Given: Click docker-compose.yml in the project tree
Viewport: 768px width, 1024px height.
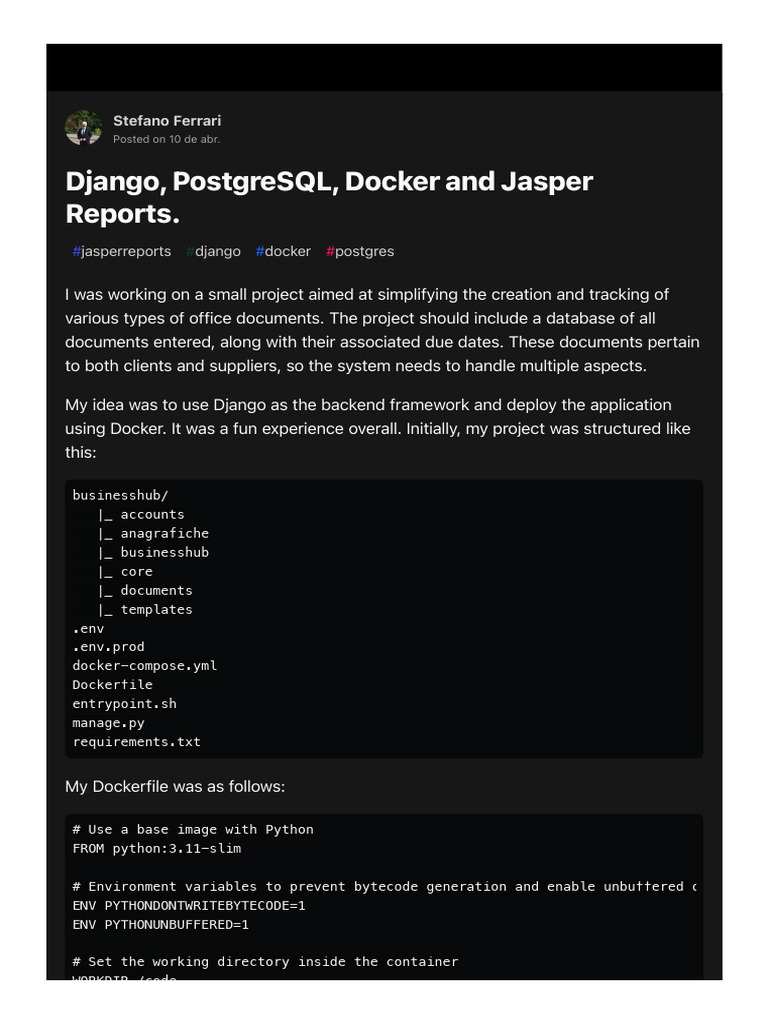Looking at the screenshot, I should 144,666.
